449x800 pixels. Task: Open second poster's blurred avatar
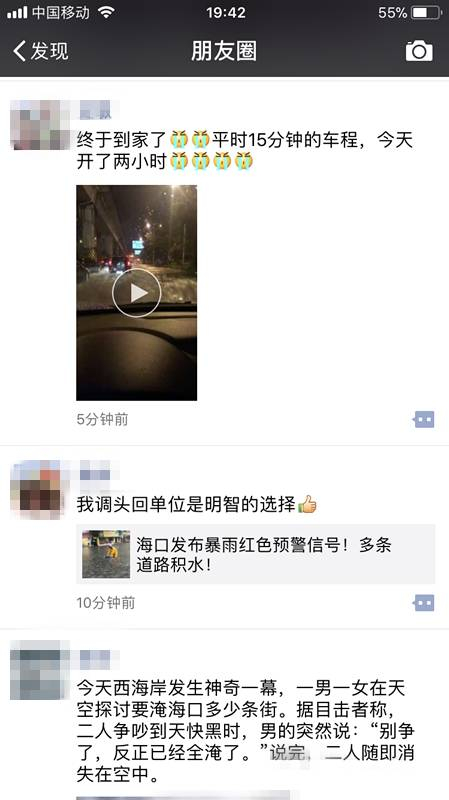(40, 488)
